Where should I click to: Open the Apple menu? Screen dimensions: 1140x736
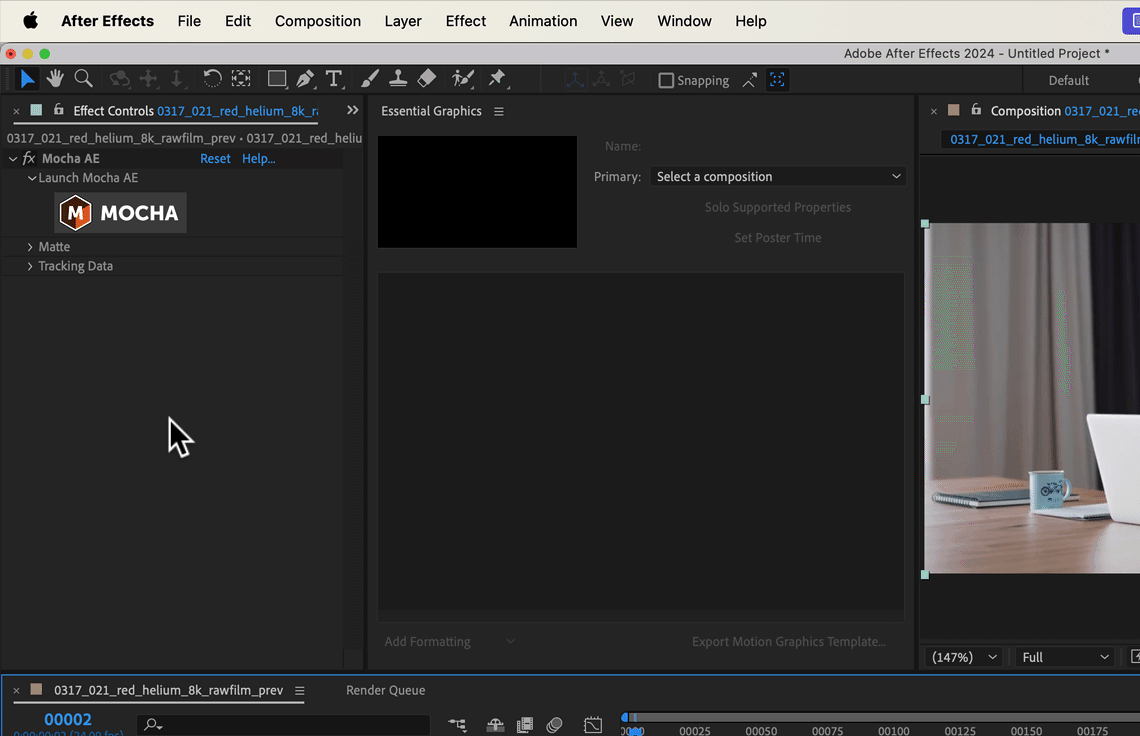pyautogui.click(x=31, y=21)
